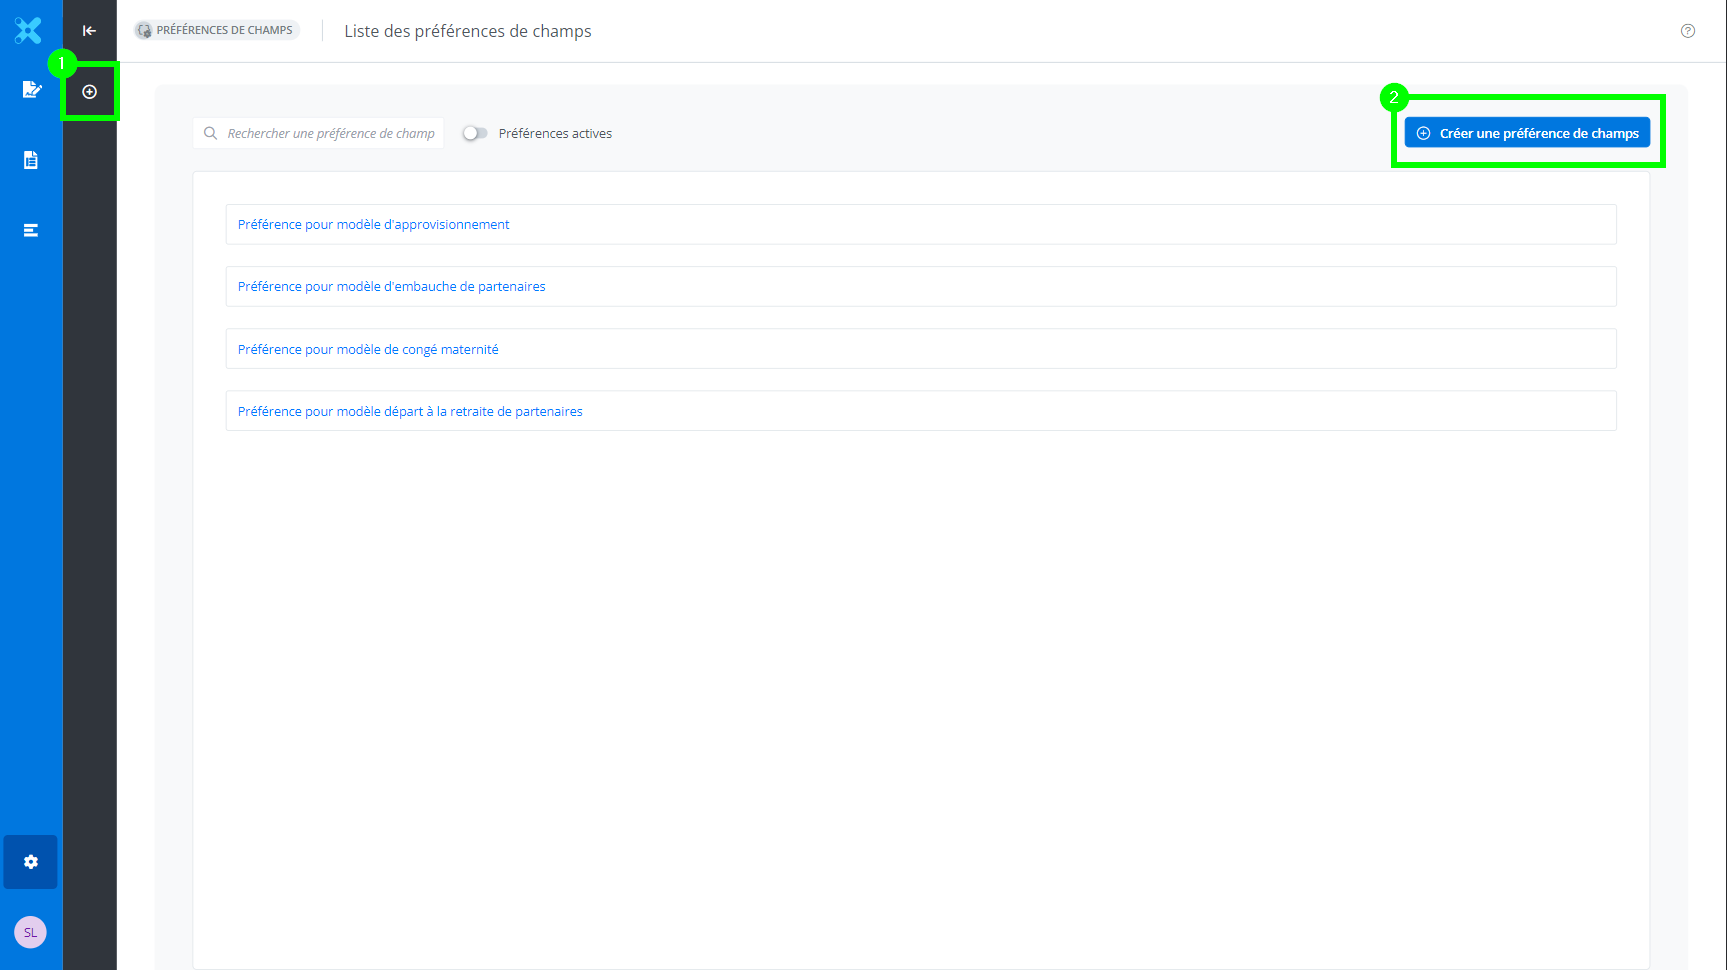Click the plus circle icon in dark sidebar
This screenshot has width=1727, height=970.
coord(90,92)
